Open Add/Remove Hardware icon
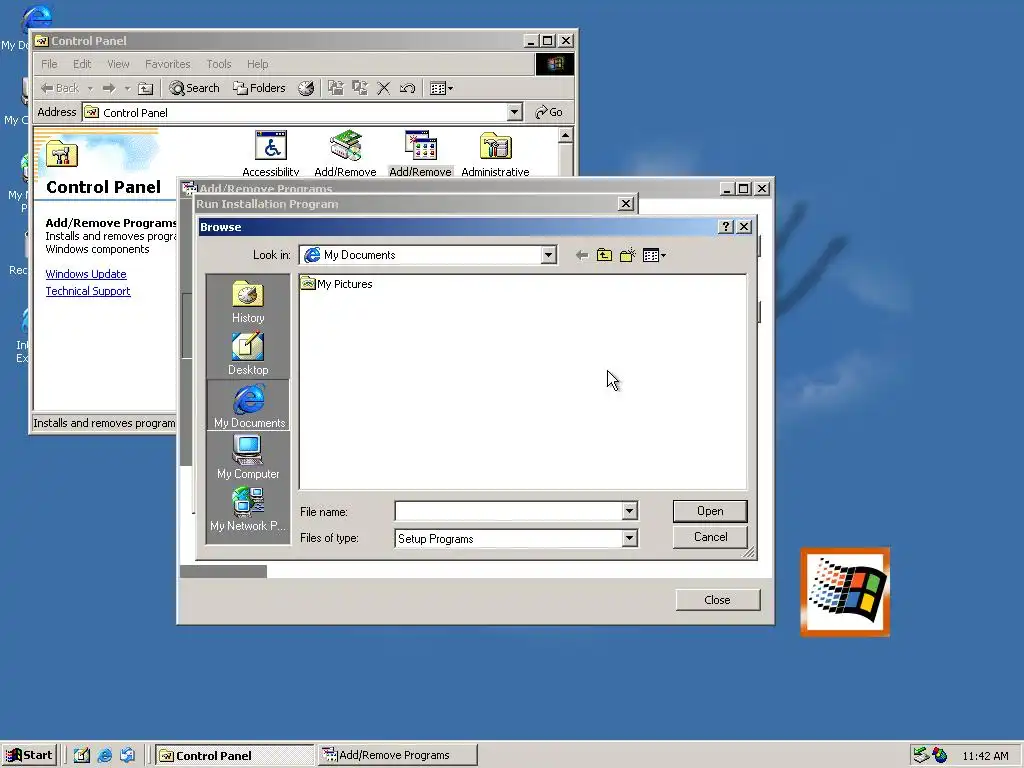Image resolution: width=1024 pixels, height=768 pixels. click(345, 154)
